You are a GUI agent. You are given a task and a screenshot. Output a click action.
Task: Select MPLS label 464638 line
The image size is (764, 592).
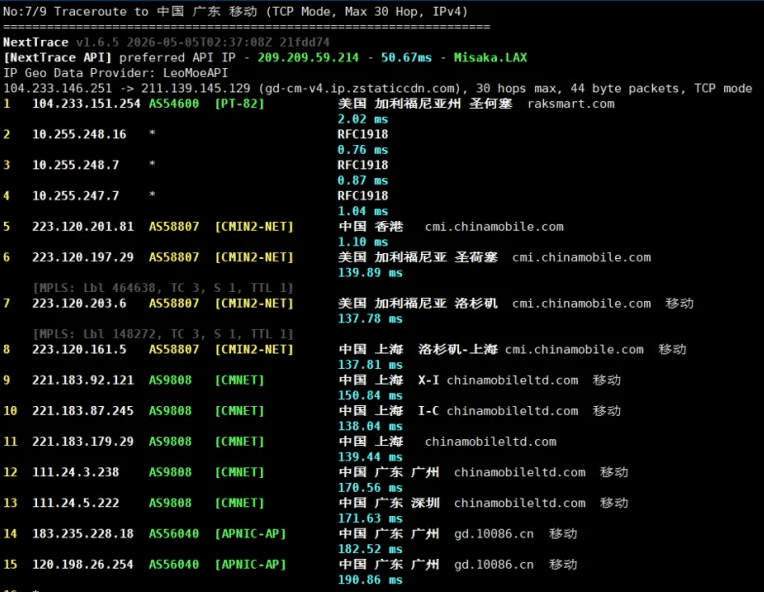163,288
